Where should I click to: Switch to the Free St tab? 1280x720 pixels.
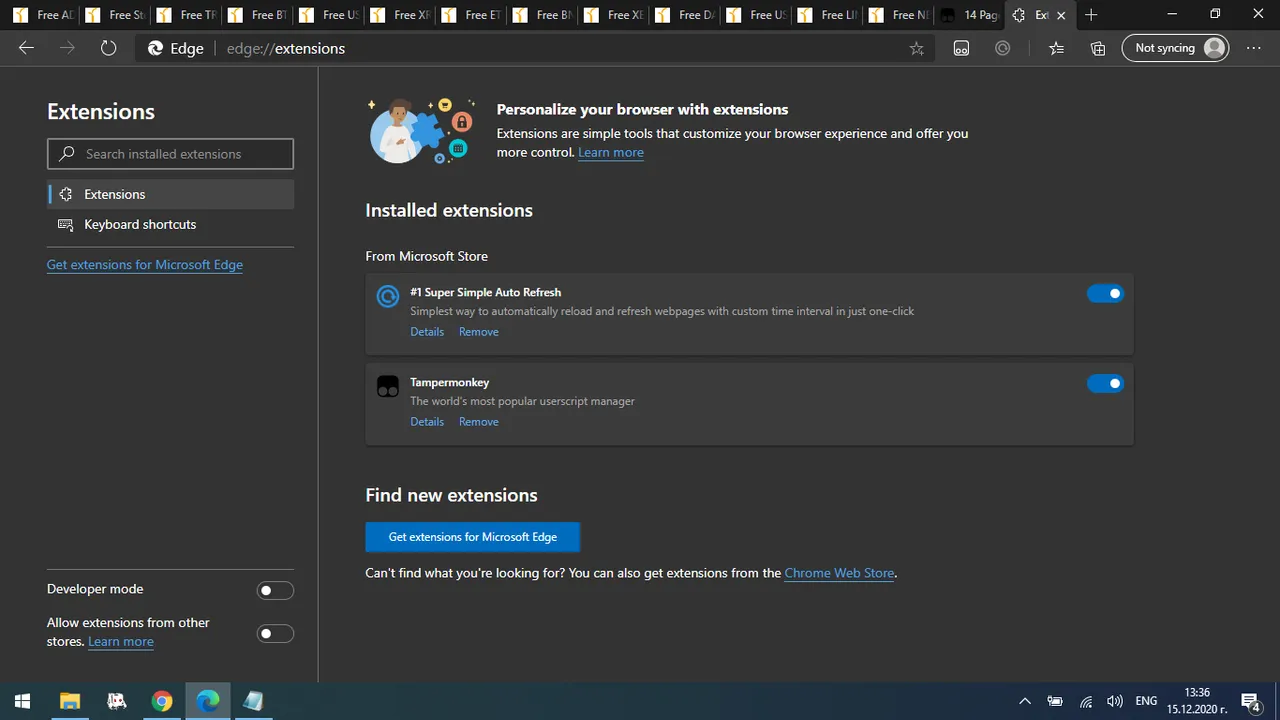point(115,15)
